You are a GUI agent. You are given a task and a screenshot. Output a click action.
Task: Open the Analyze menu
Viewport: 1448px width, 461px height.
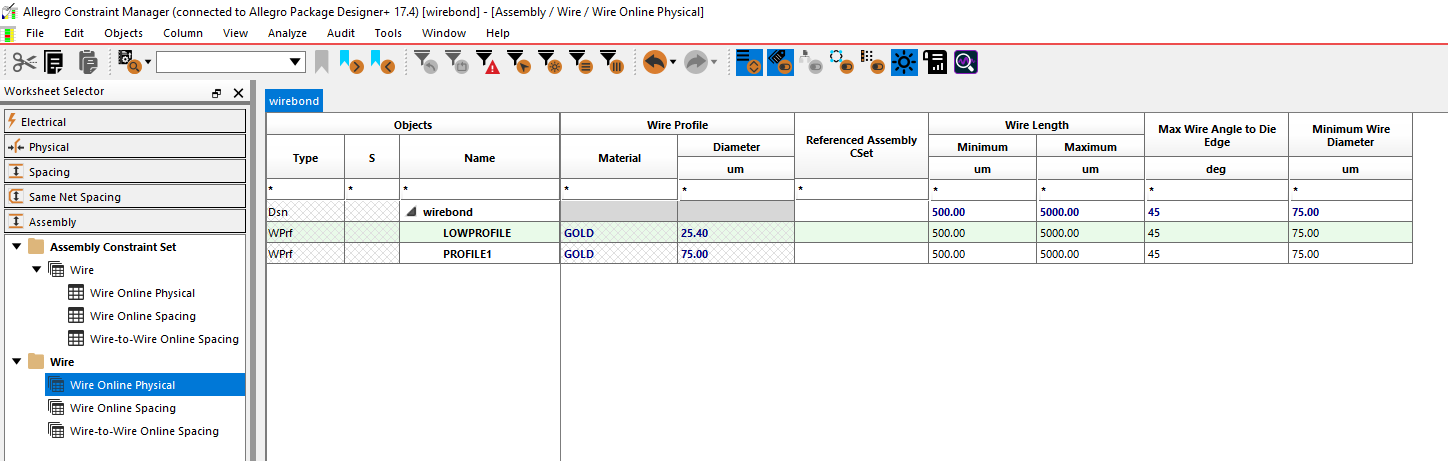coord(287,33)
